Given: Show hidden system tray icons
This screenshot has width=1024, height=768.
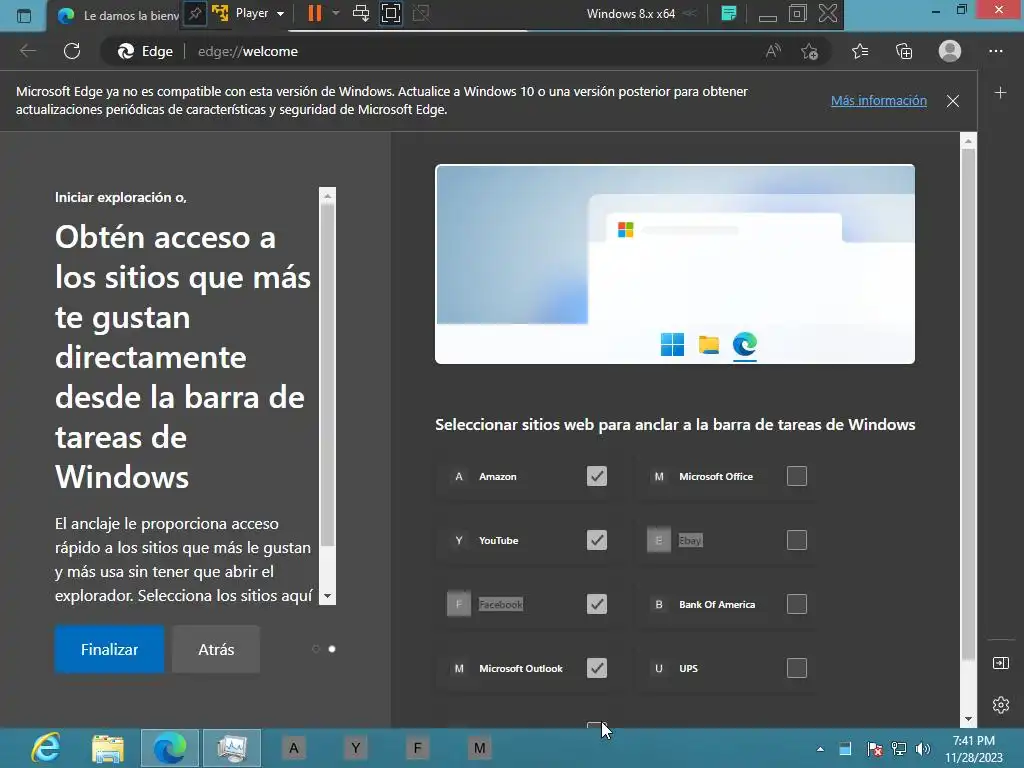Looking at the screenshot, I should (x=820, y=749).
